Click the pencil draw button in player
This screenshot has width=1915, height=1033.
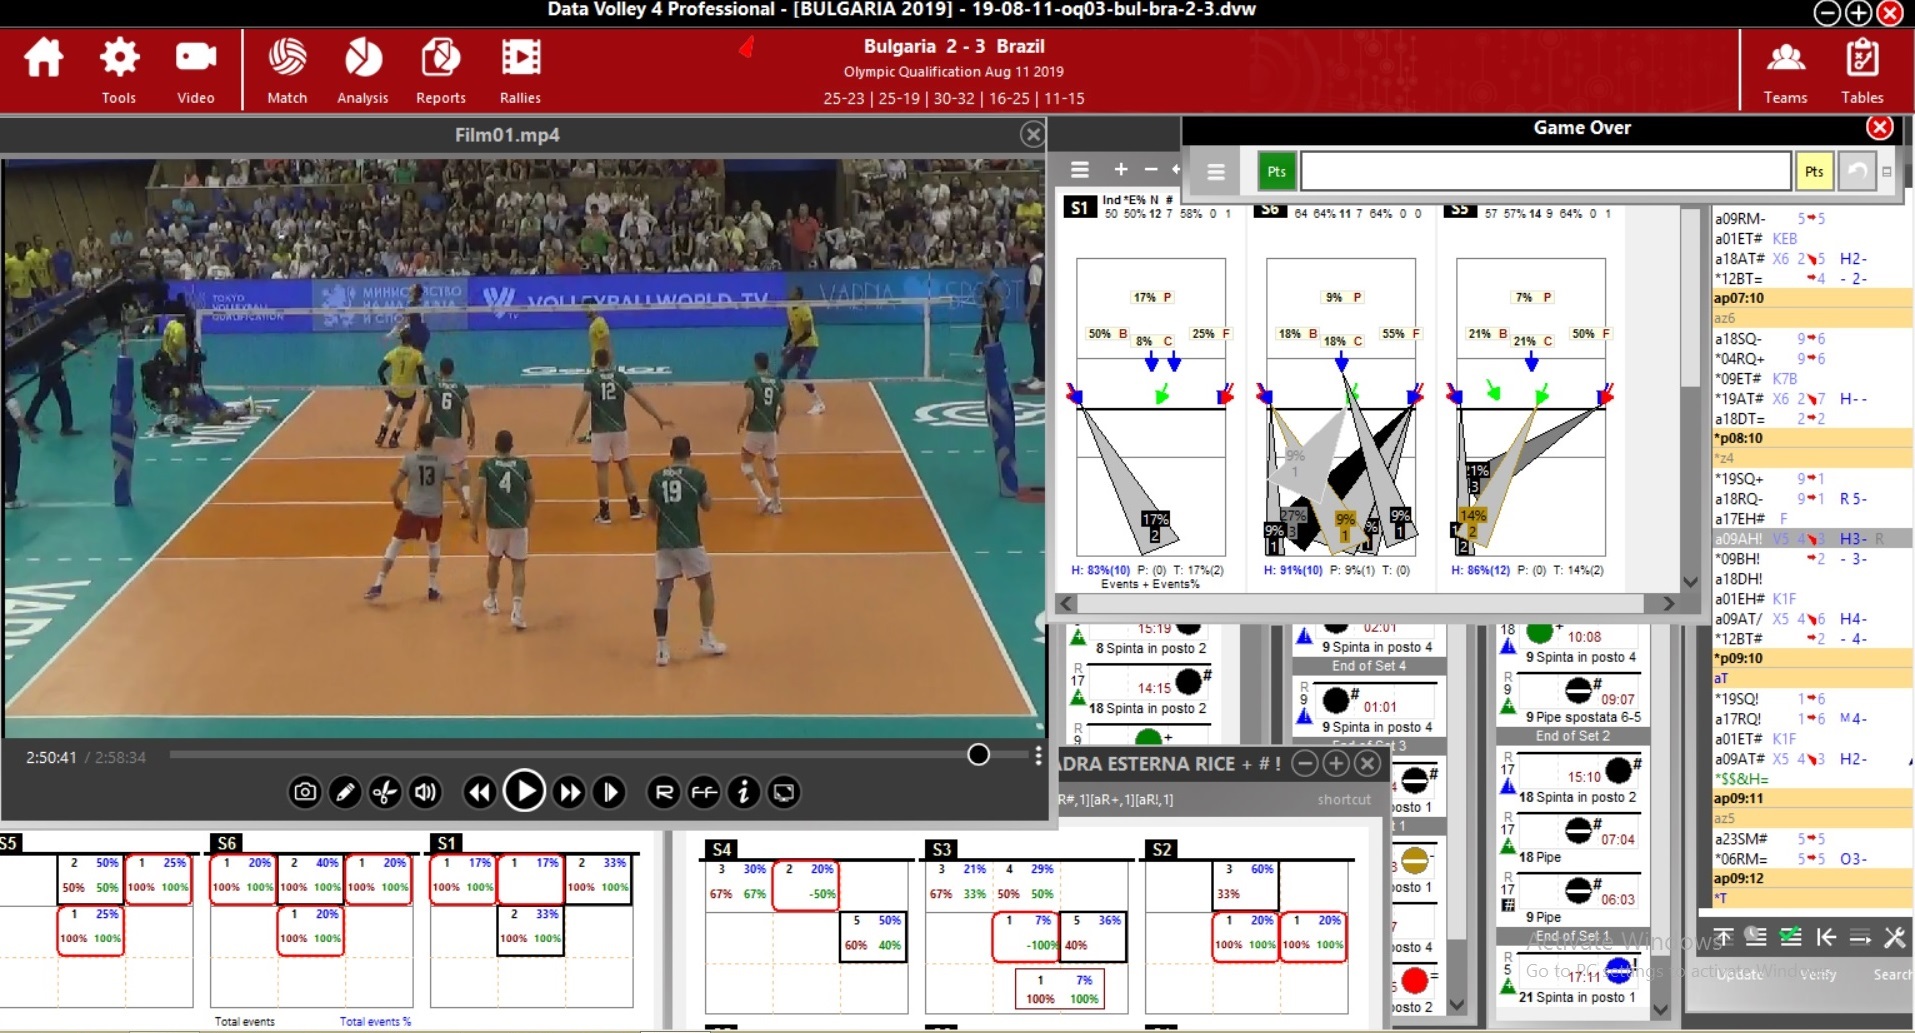pyautogui.click(x=345, y=792)
